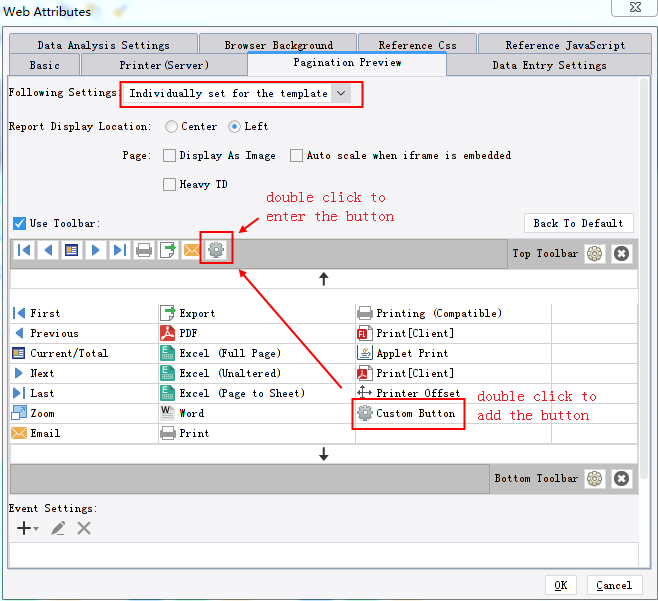Click the Last page icon in top toolbar
This screenshot has height=601, width=658.
pyautogui.click(x=120, y=251)
